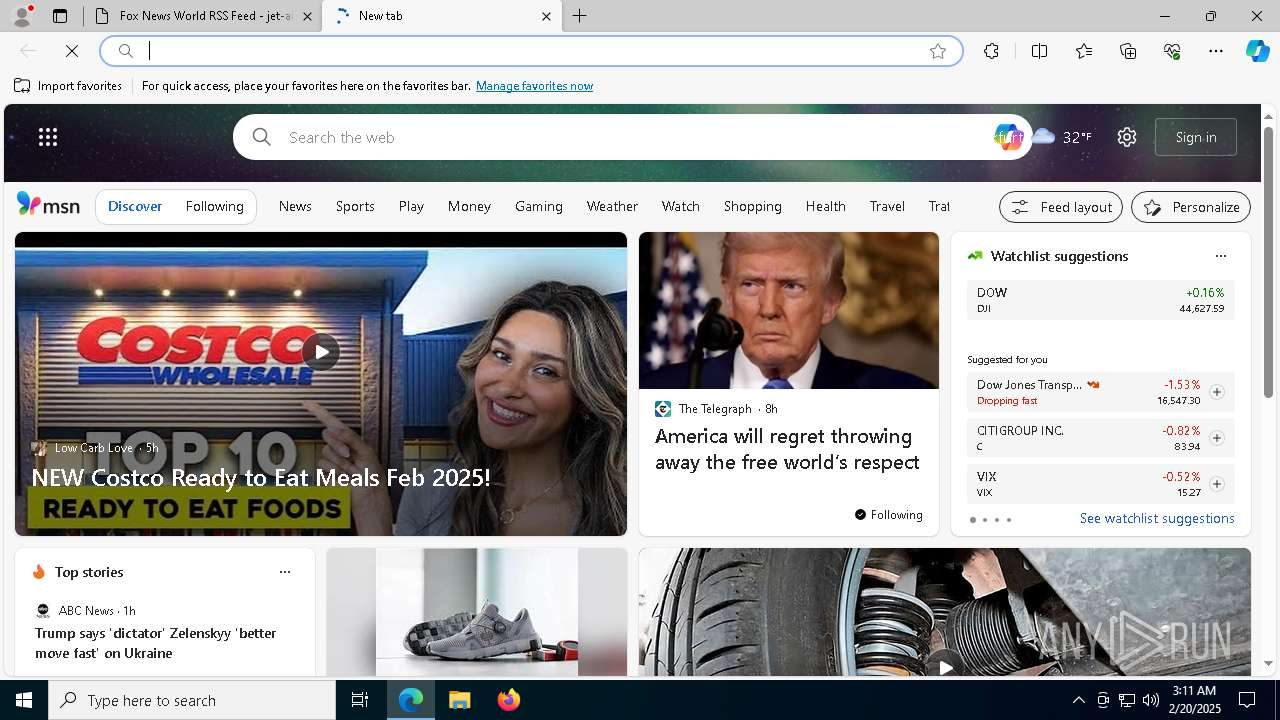Screen dimensions: 1280x720
Task: Go to the msn logo home
Action: [48, 205]
